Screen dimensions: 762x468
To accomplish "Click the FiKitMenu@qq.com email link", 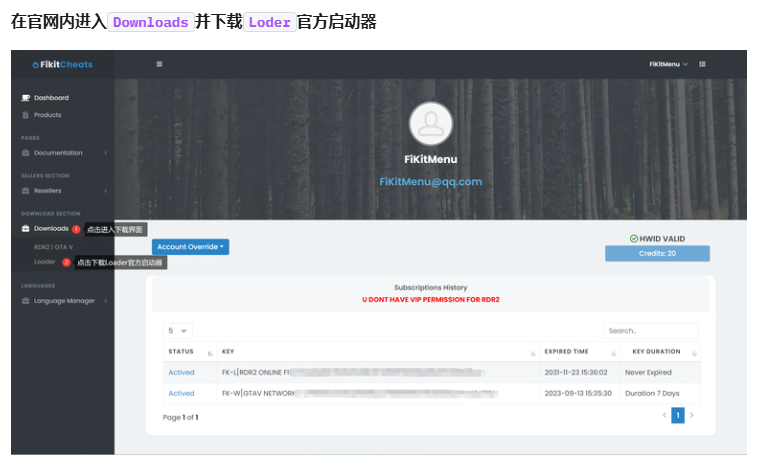I will tap(430, 182).
